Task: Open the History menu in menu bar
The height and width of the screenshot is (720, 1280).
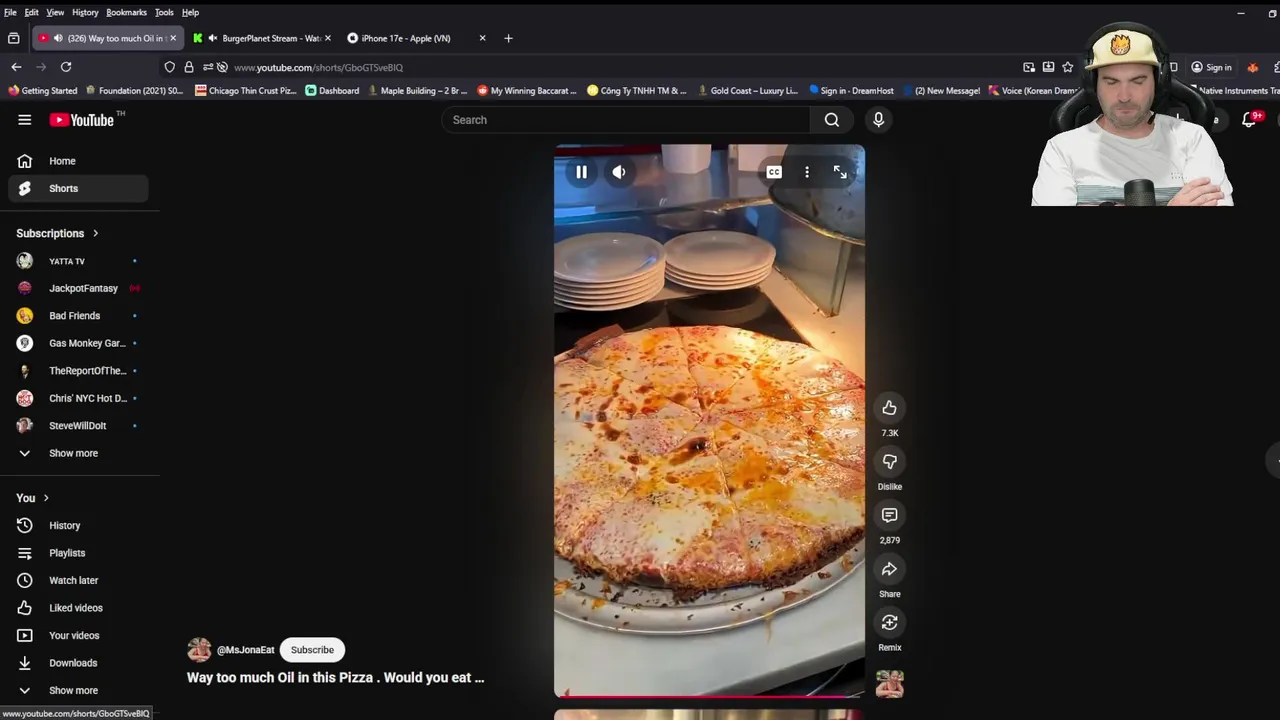Action: [85, 12]
